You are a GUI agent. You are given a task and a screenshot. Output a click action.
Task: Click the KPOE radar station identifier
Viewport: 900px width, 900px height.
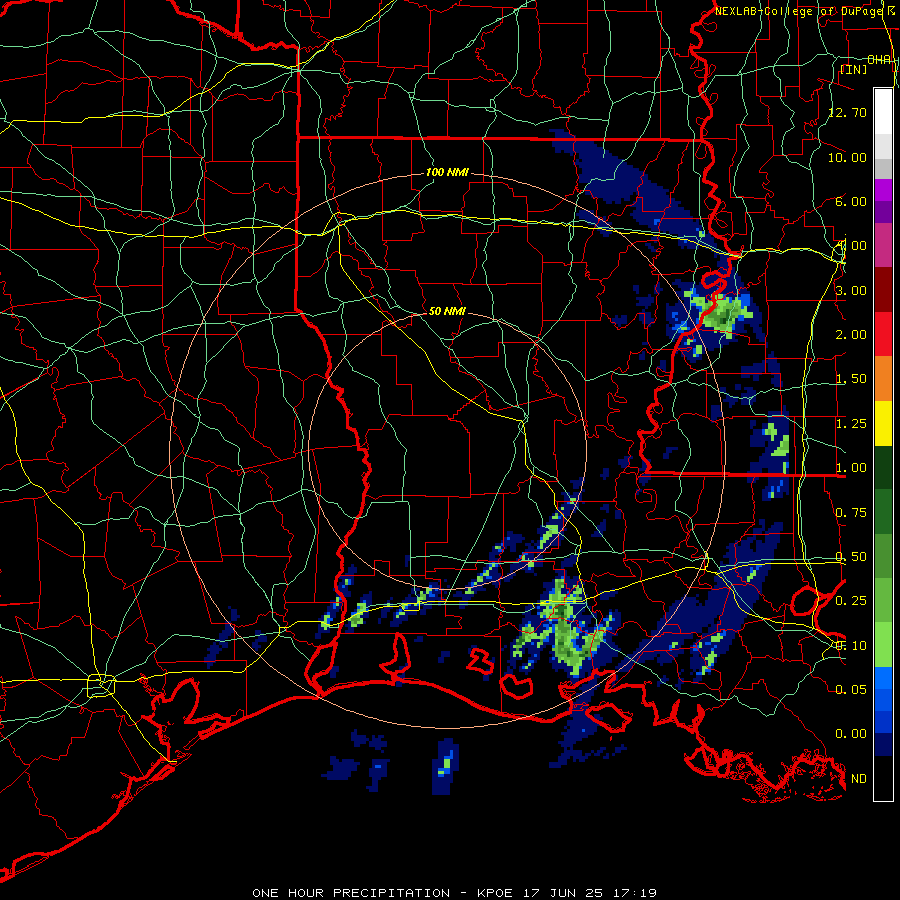(495, 893)
